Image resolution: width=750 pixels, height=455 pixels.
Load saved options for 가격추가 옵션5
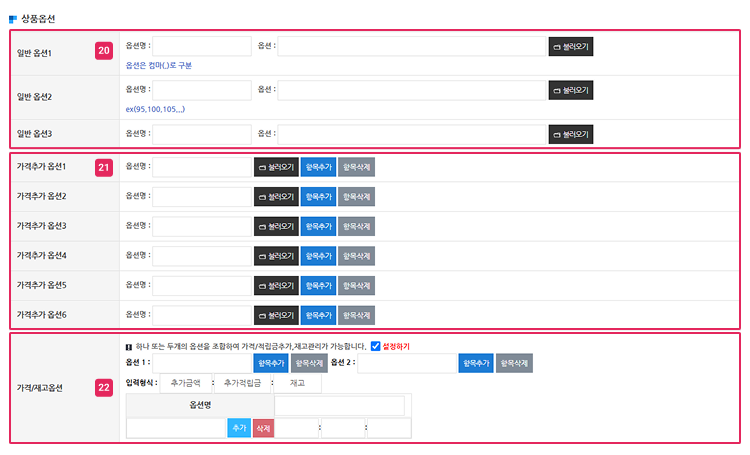tap(276, 286)
